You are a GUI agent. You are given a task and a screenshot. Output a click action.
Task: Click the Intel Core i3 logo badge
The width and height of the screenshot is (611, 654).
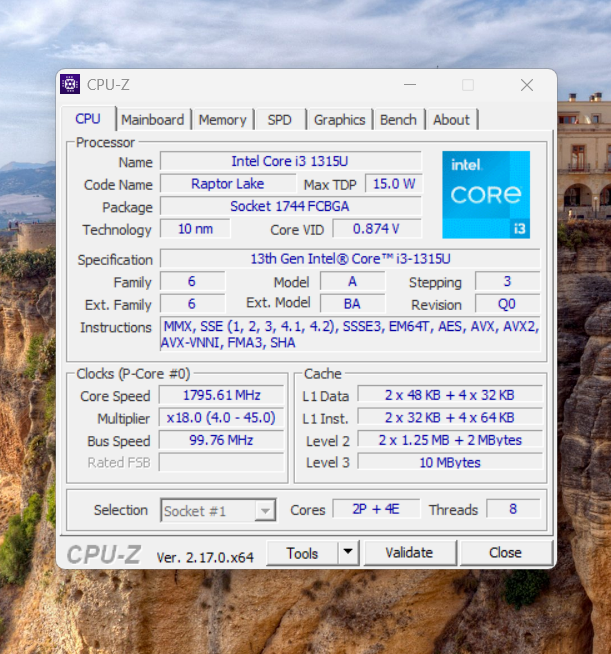pos(486,195)
